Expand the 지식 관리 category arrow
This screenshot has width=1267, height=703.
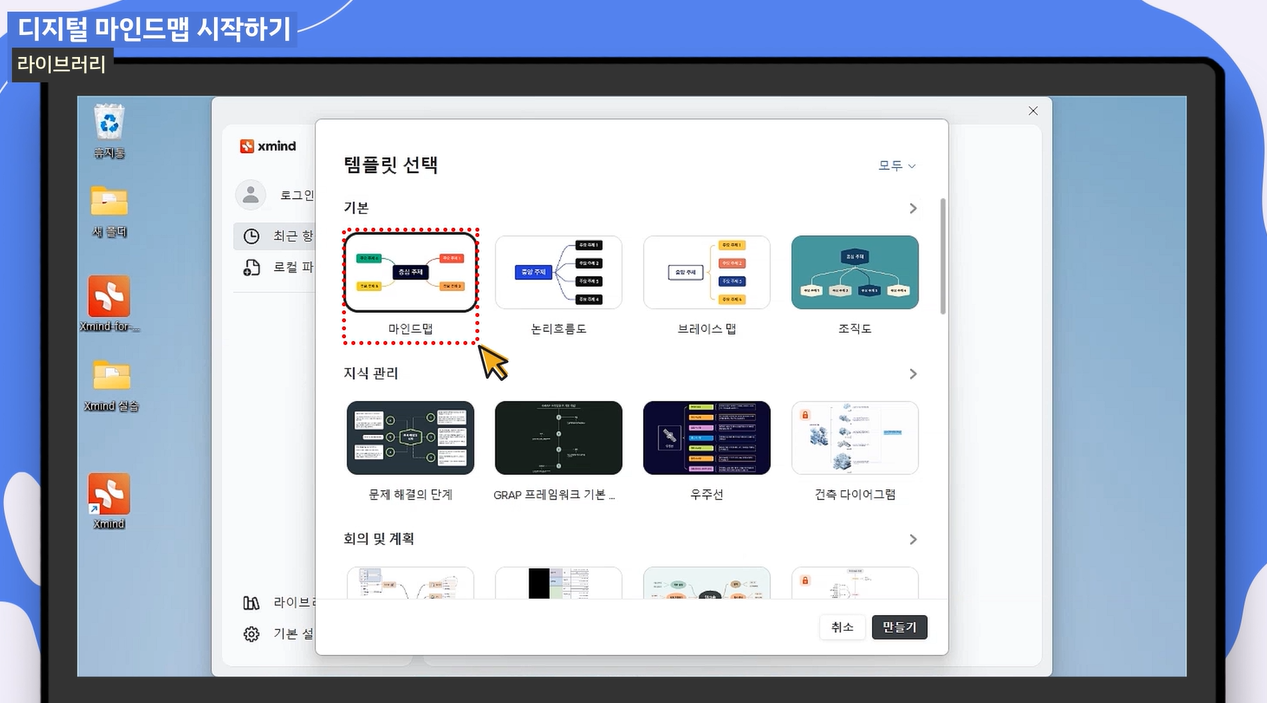click(x=912, y=374)
